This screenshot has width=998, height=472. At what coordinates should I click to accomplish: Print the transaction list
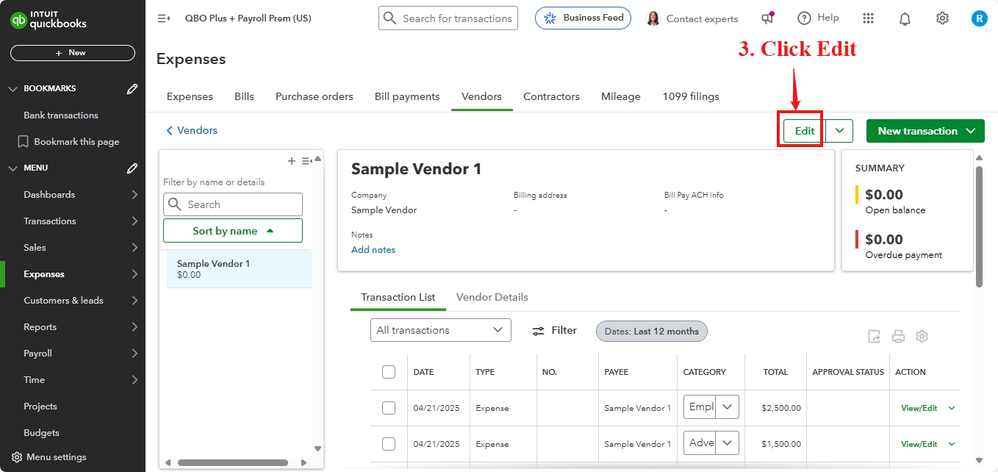[898, 337]
